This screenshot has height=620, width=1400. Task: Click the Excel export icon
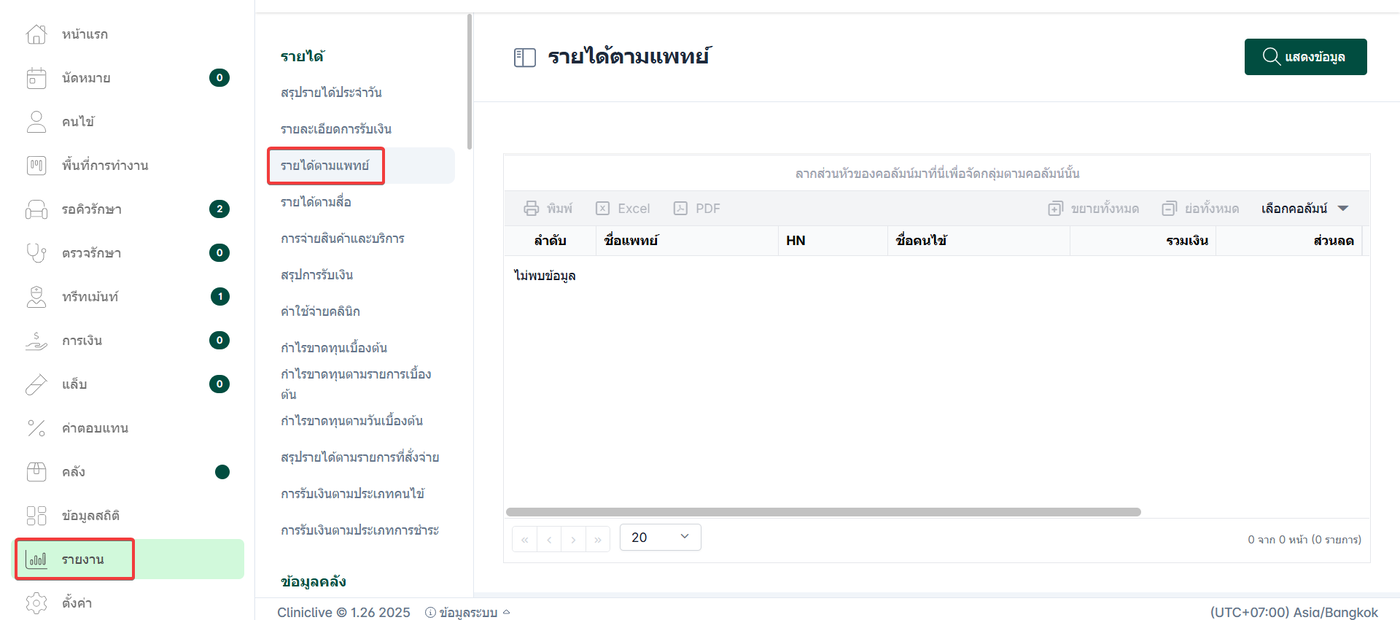[x=603, y=209]
